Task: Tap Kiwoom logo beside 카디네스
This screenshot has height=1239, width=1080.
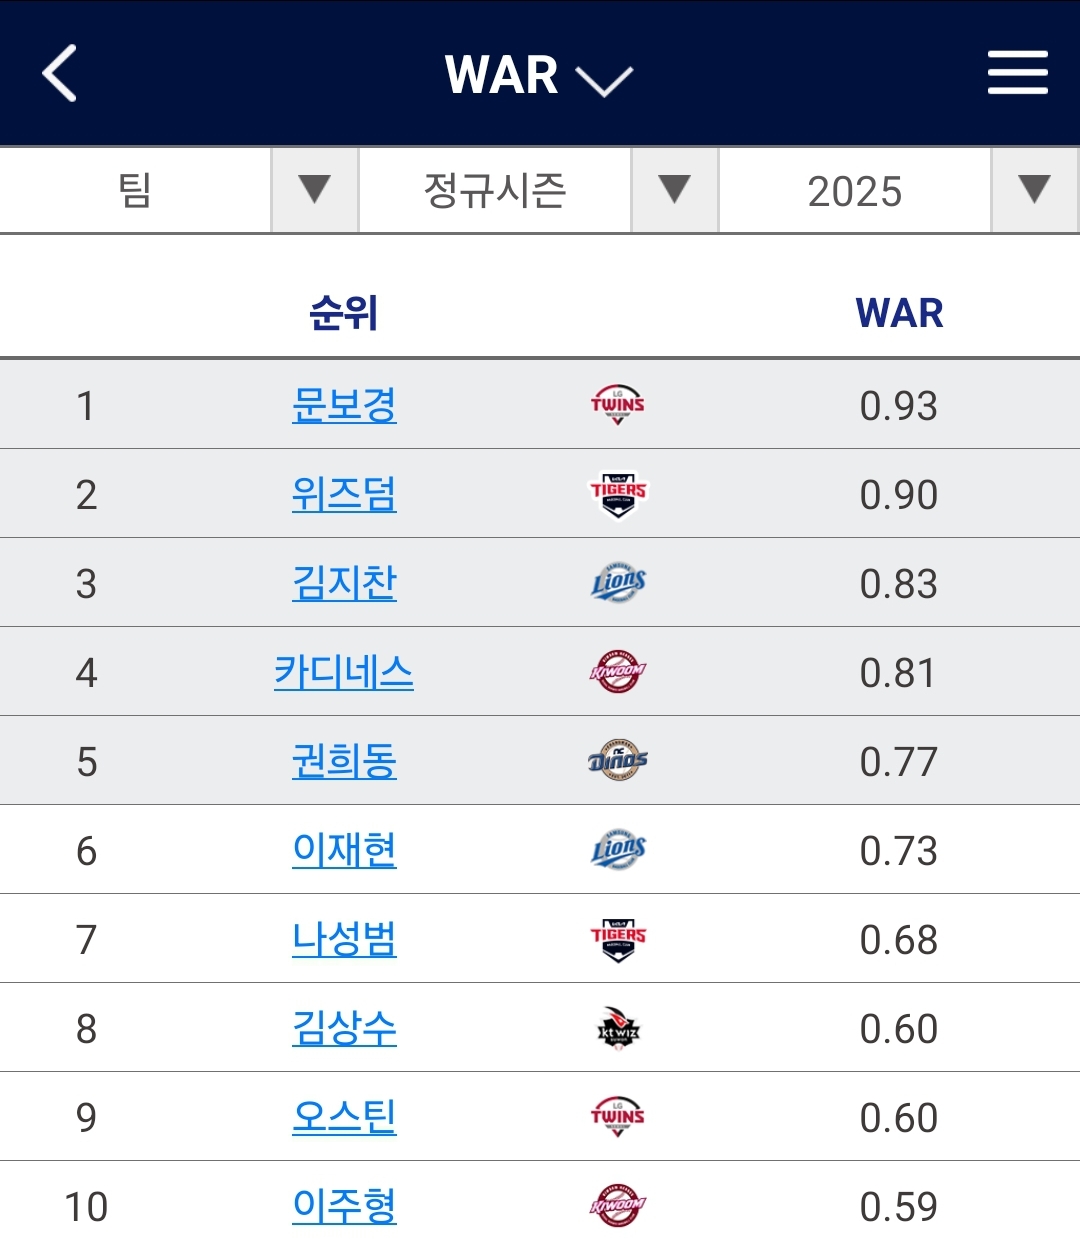Action: pos(617,671)
